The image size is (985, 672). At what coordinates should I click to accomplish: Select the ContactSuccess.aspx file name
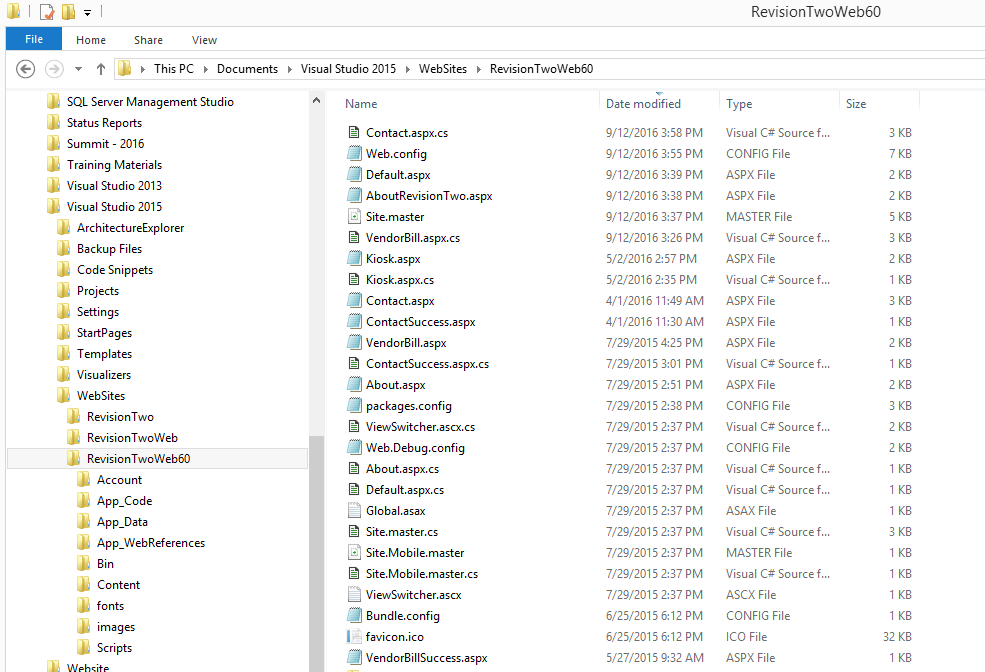tap(420, 322)
